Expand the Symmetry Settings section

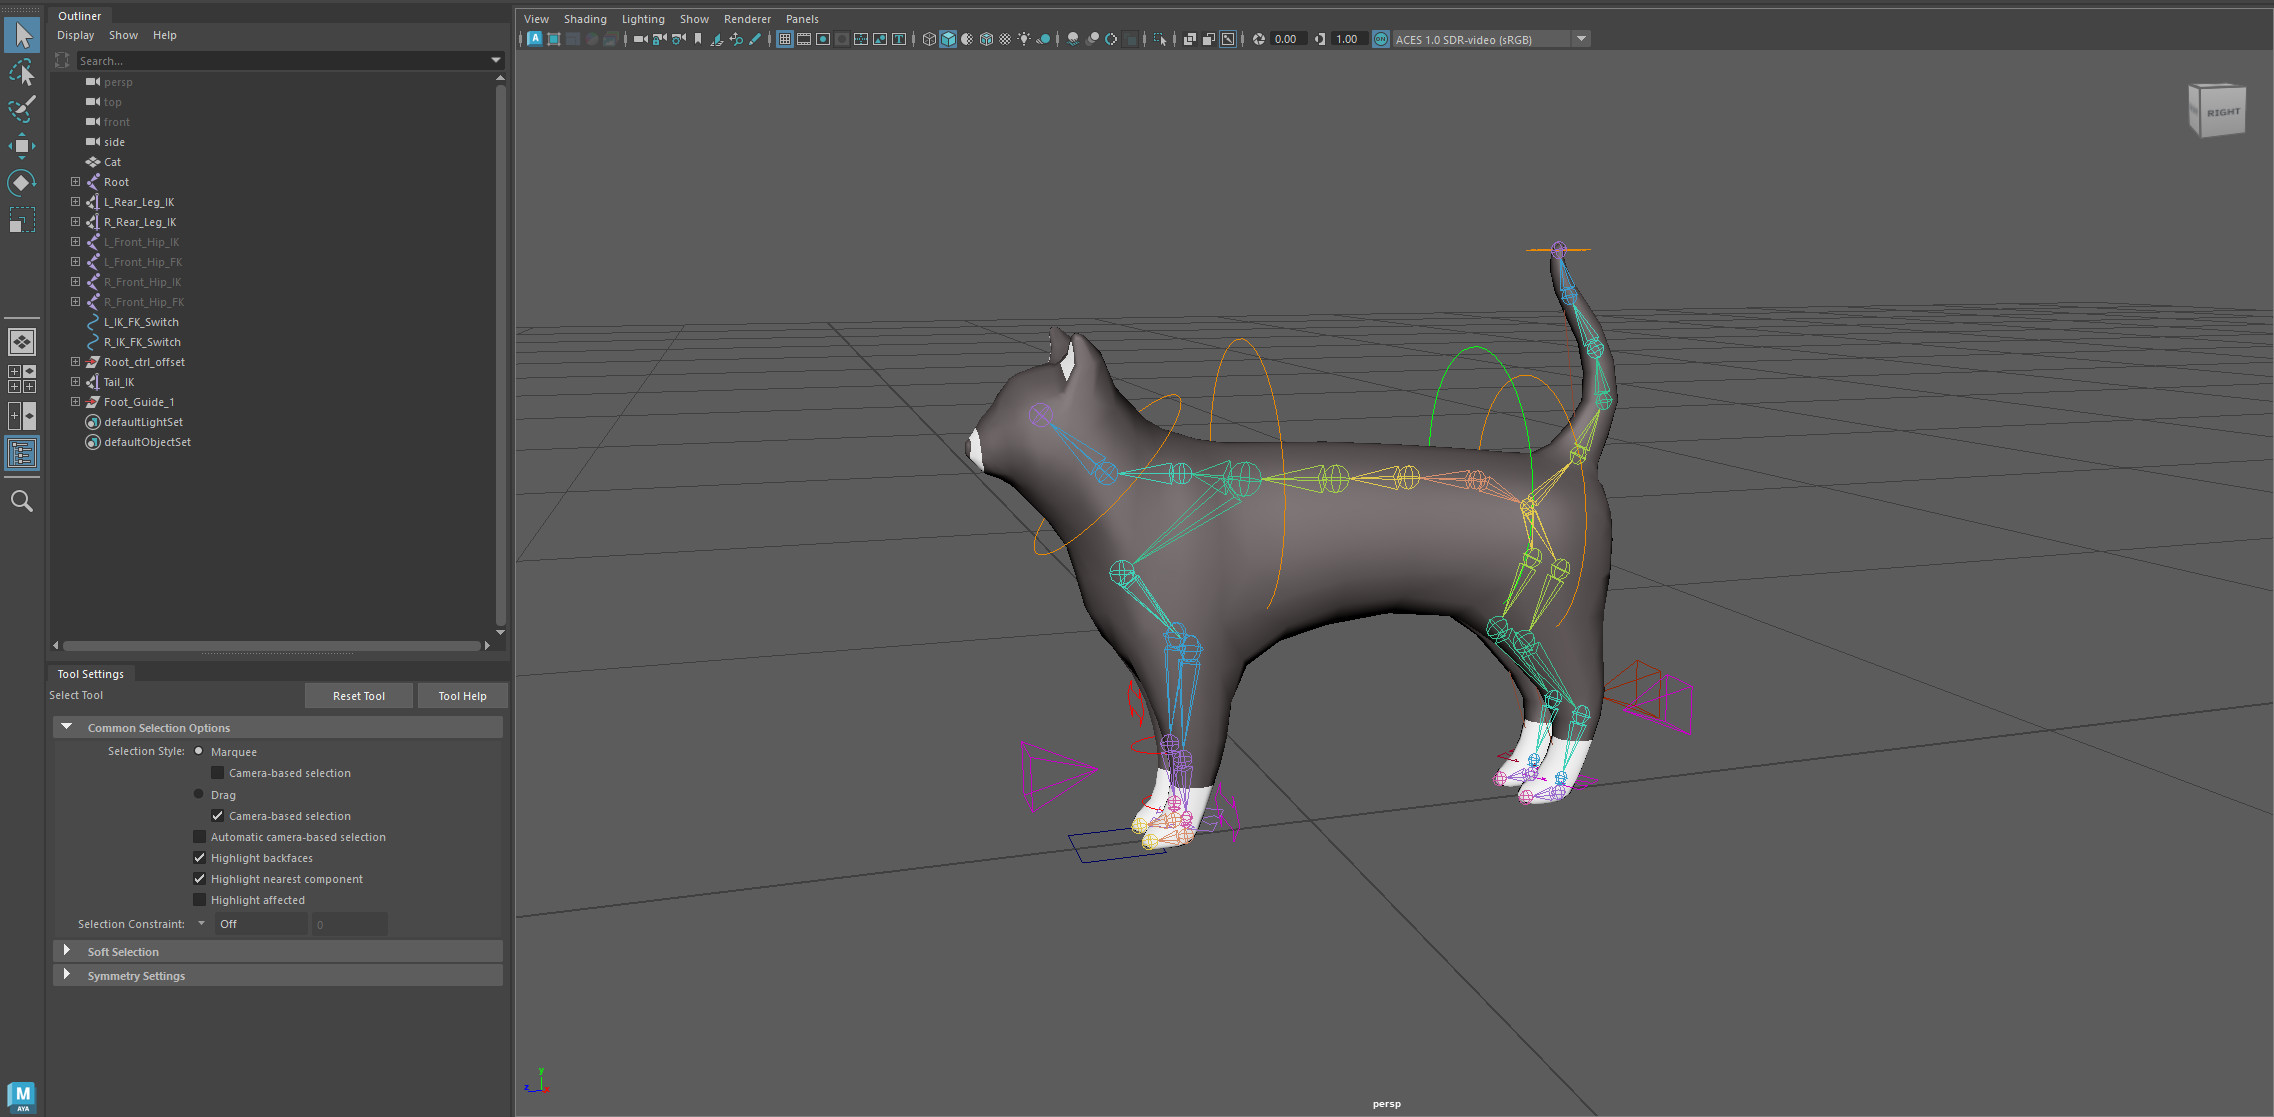tap(67, 975)
